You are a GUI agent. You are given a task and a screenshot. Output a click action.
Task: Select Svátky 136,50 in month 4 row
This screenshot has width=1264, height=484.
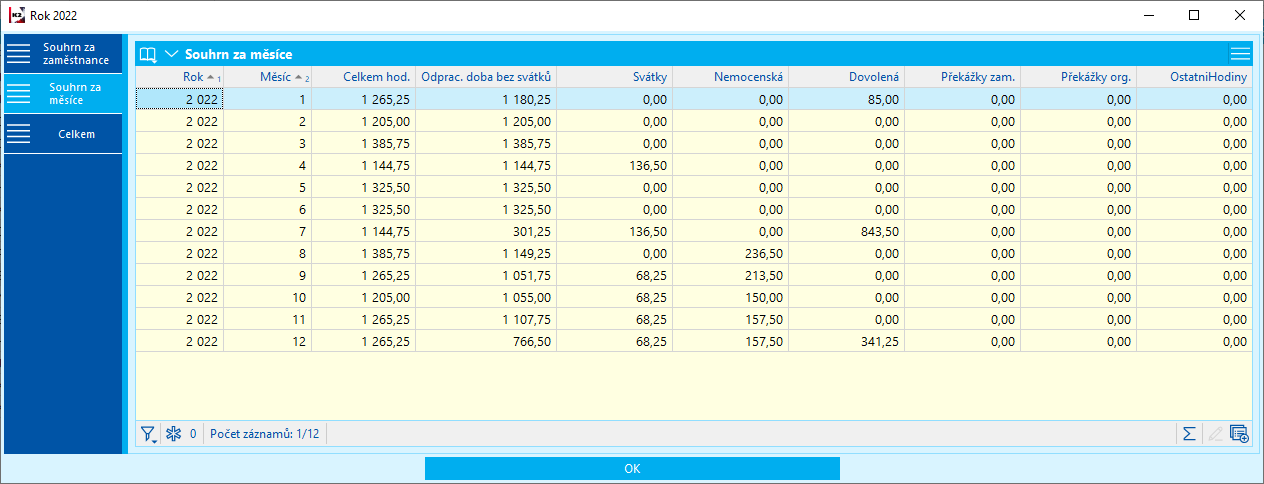click(614, 165)
